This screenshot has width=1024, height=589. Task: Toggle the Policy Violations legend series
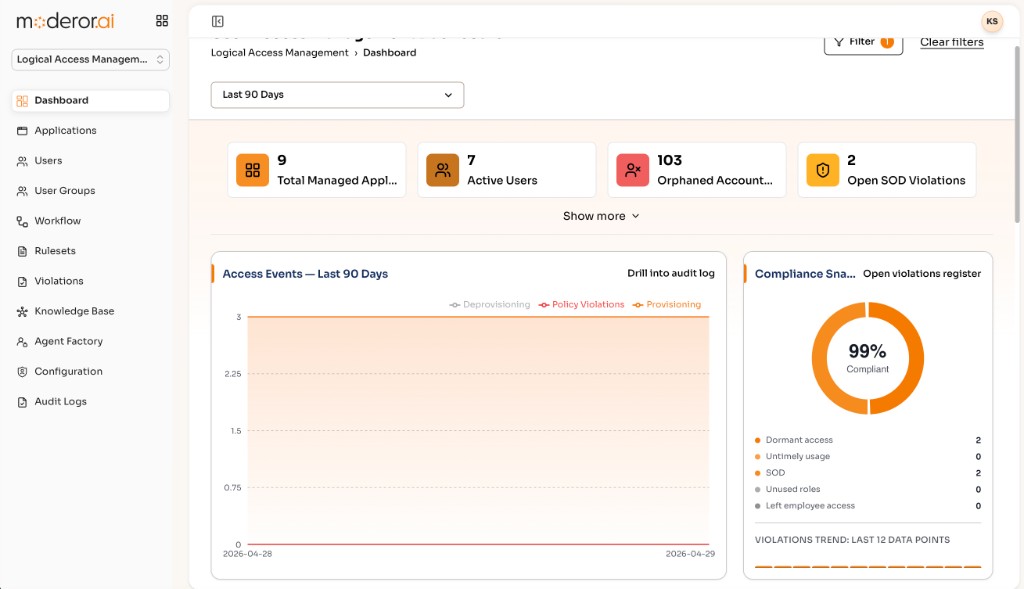click(x=581, y=304)
